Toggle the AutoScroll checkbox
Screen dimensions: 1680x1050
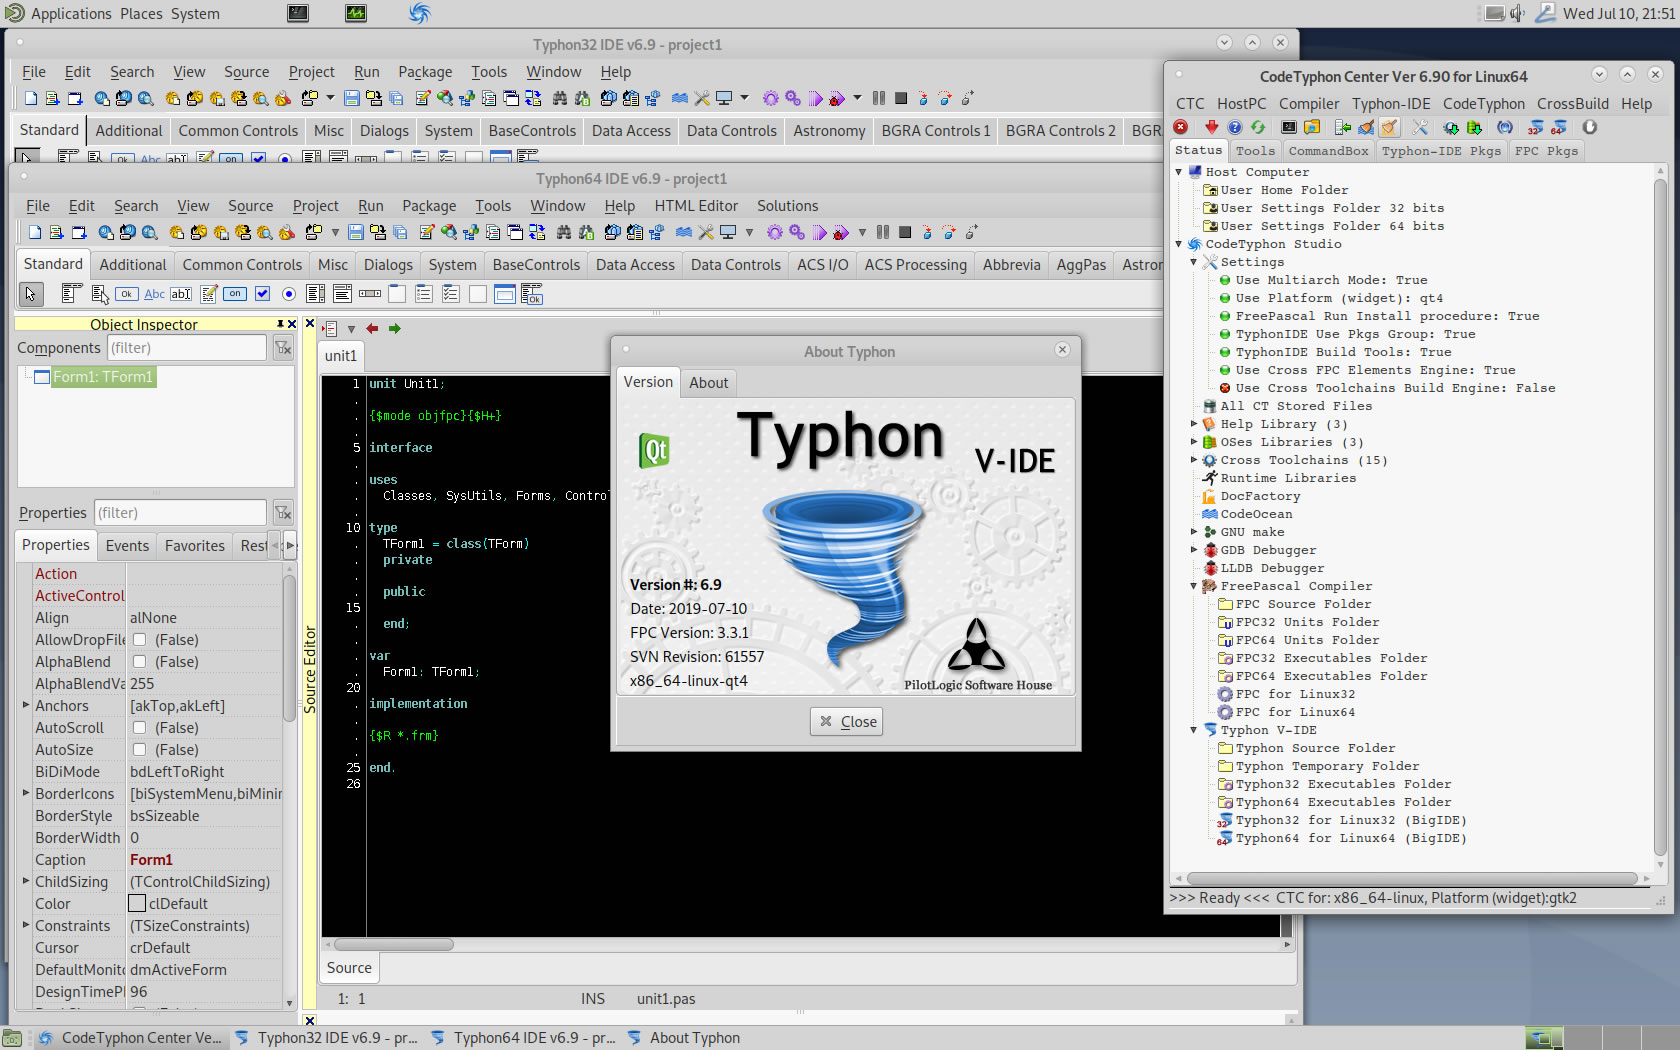point(140,728)
